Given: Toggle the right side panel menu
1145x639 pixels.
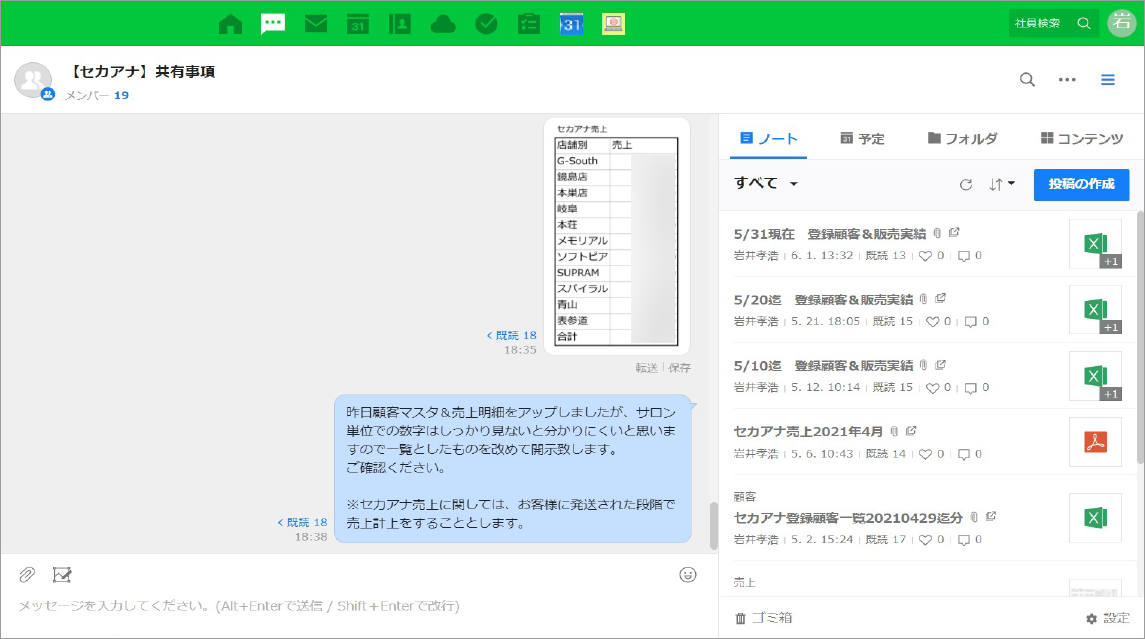Looking at the screenshot, I should click(x=1108, y=80).
